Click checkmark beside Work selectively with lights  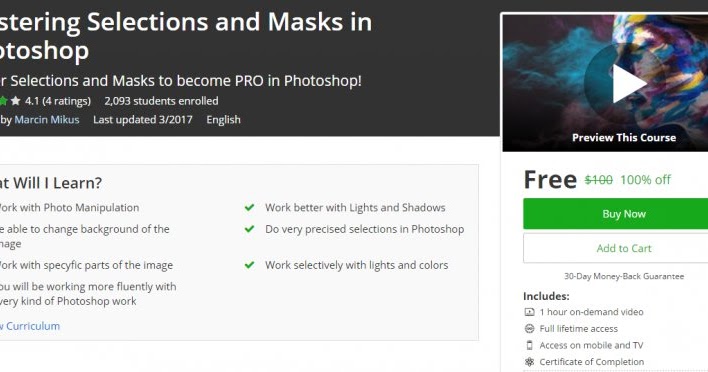coord(249,265)
